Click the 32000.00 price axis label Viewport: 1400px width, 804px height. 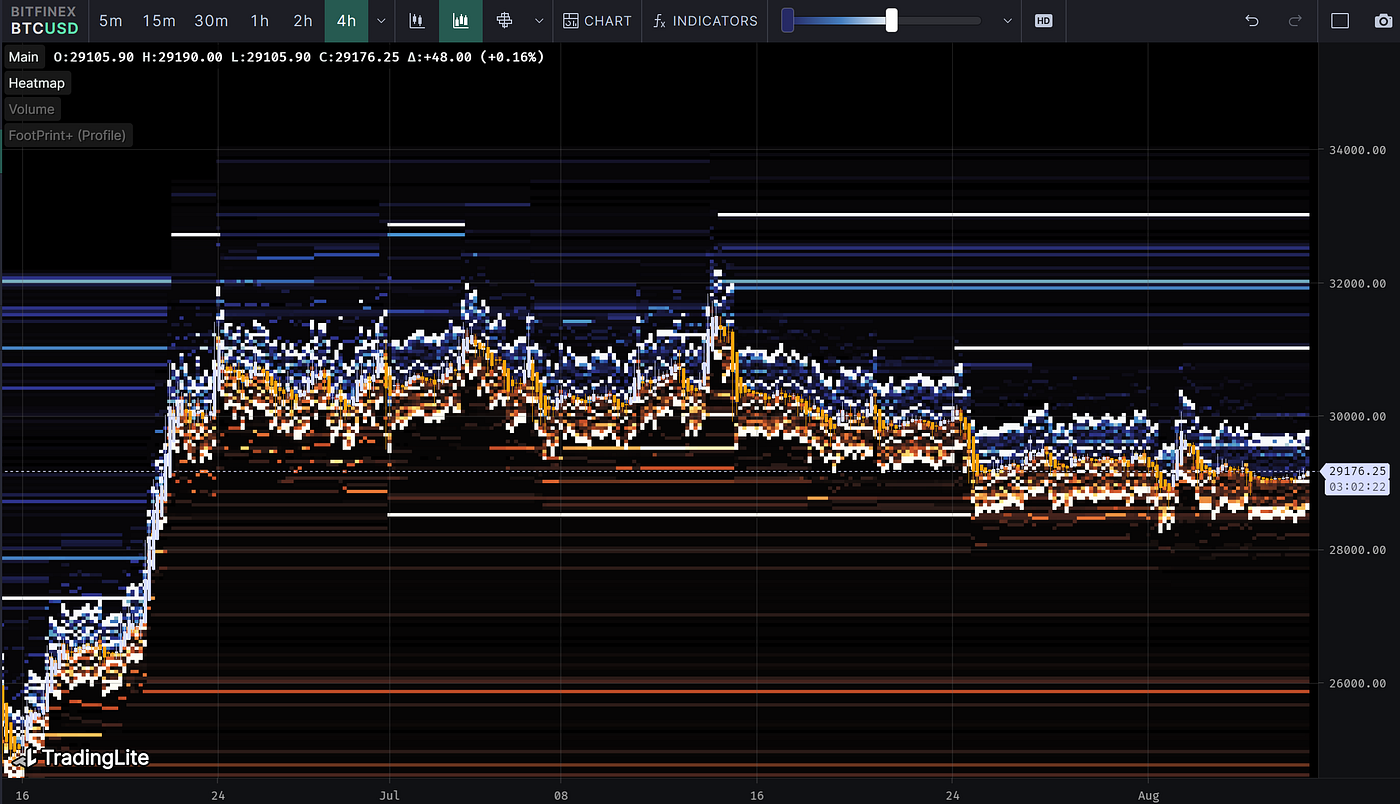(1356, 283)
